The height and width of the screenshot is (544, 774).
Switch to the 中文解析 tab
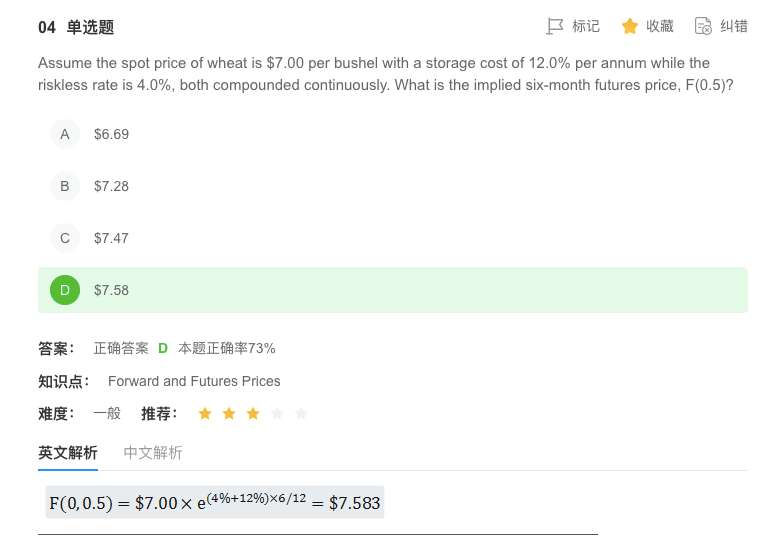[153, 453]
